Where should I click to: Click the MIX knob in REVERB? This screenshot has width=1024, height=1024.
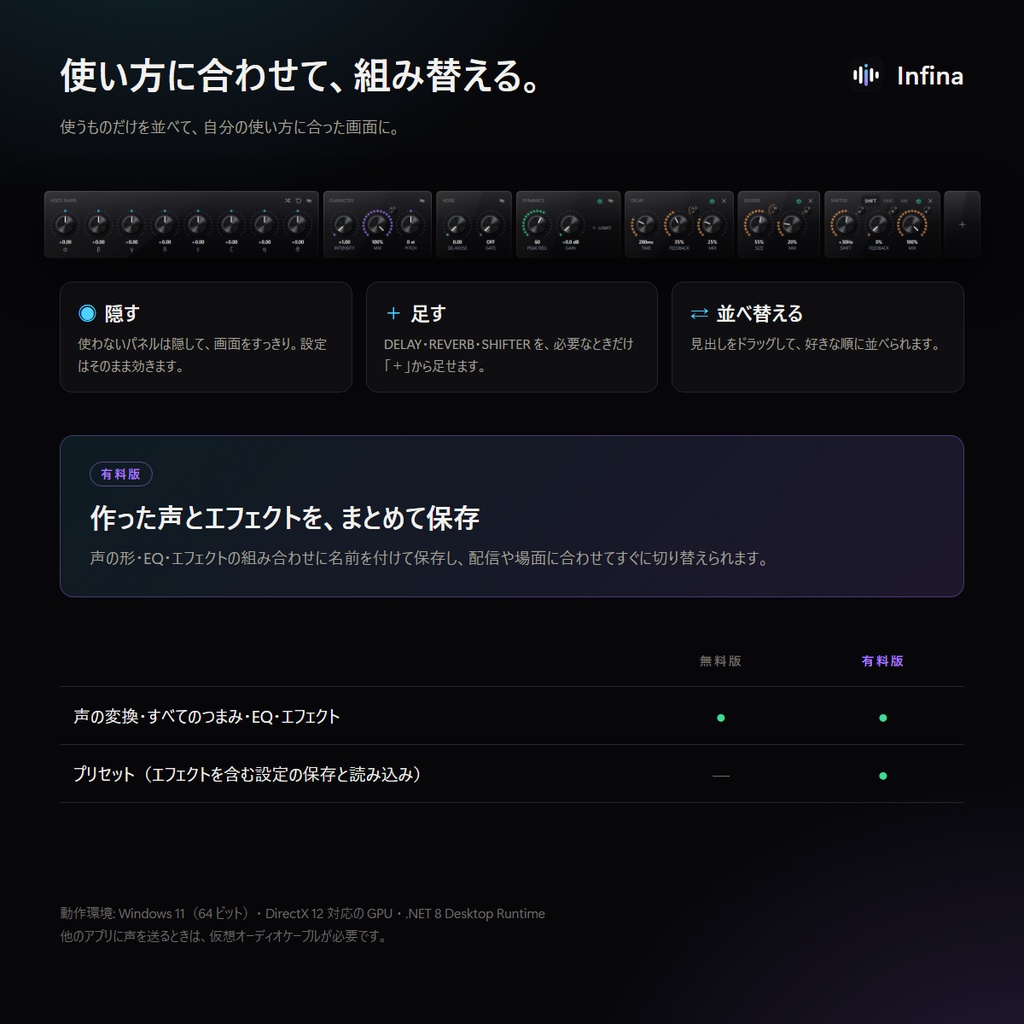pos(792,225)
